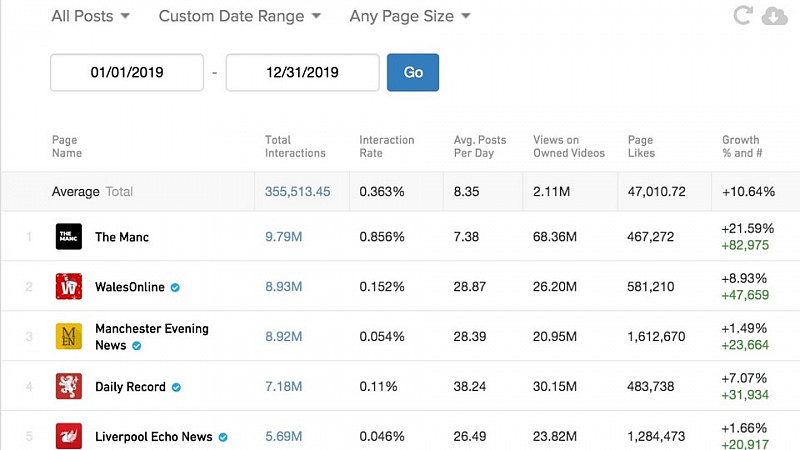Viewport: 800px width, 450px height.
Task: Select The Manc page likes 467,272
Action: [651, 237]
